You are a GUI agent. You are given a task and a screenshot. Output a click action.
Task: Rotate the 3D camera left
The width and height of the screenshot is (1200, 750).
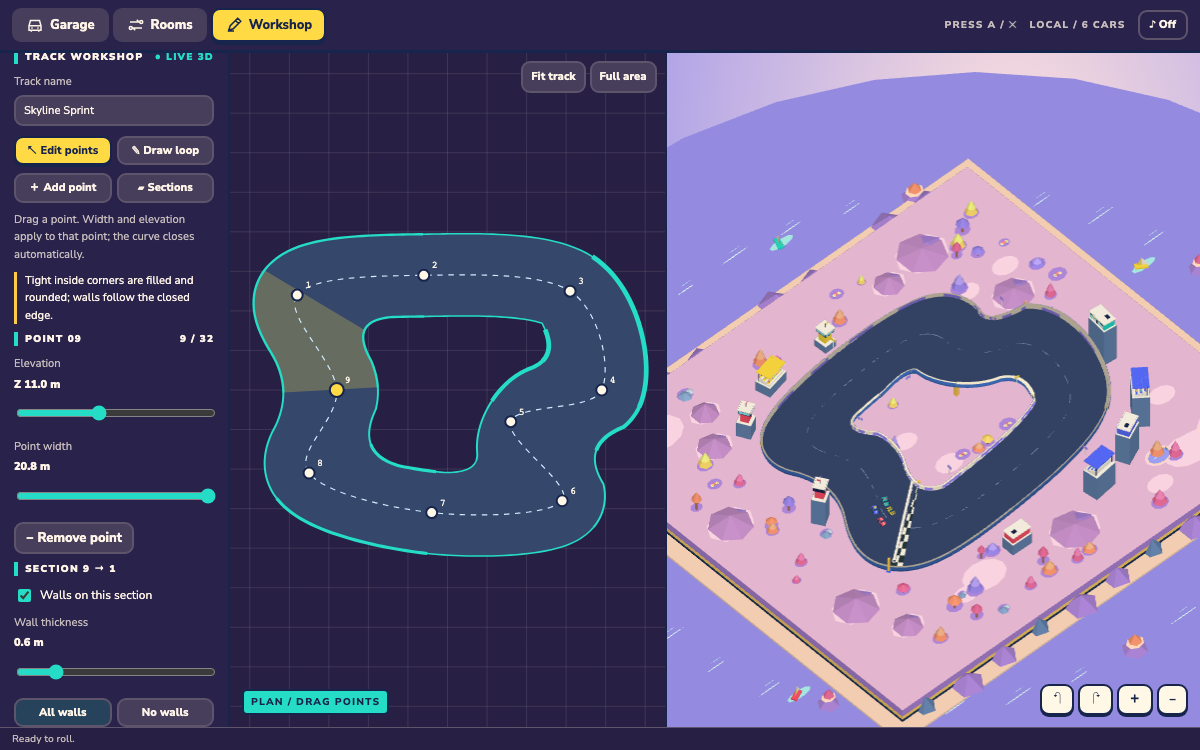tap(1057, 699)
